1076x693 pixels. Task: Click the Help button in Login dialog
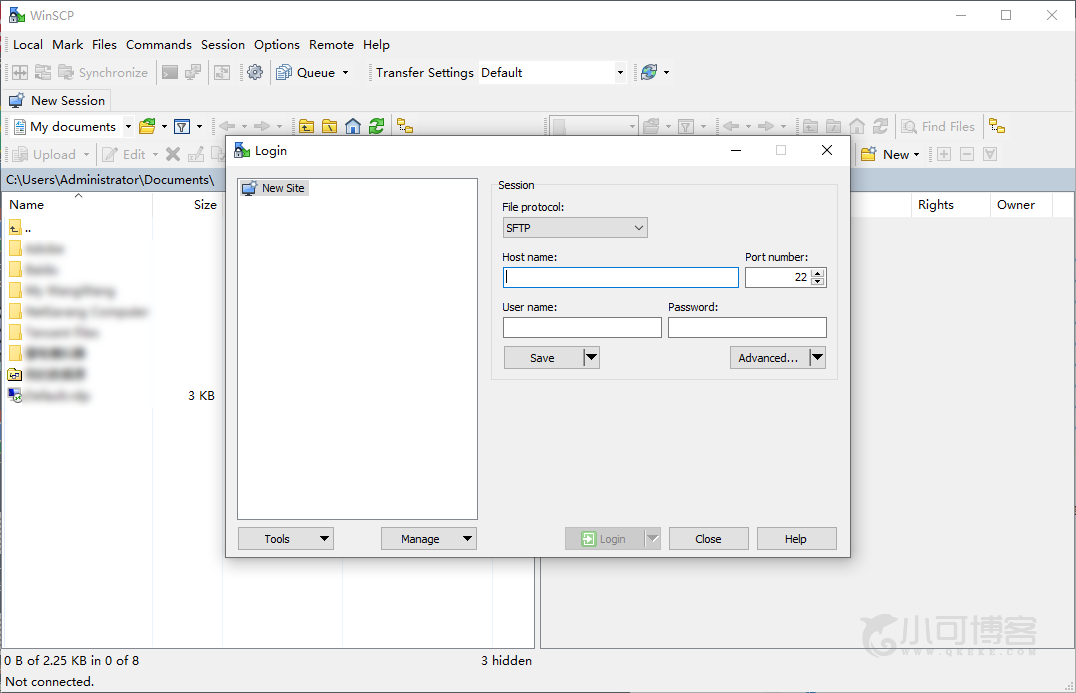(796, 539)
